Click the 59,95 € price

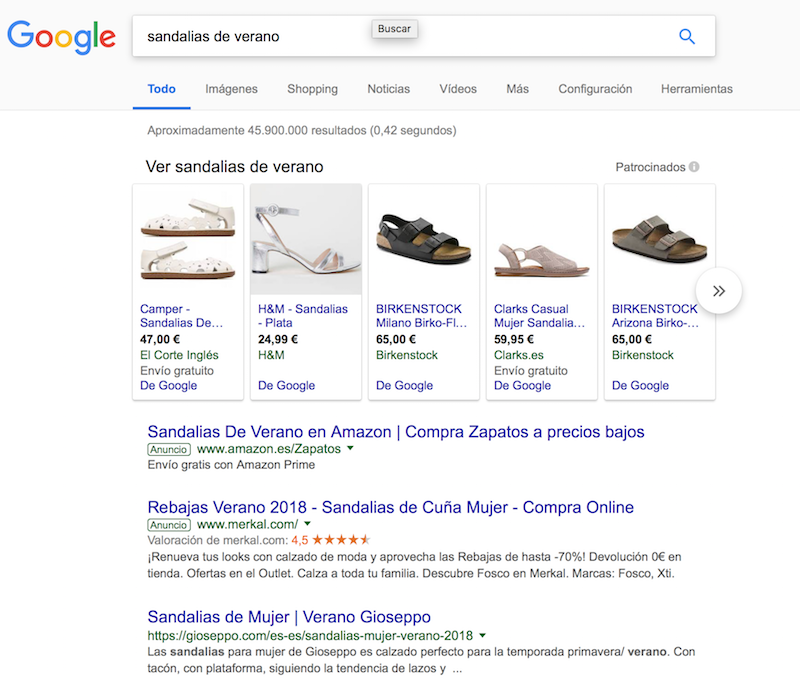coord(514,339)
